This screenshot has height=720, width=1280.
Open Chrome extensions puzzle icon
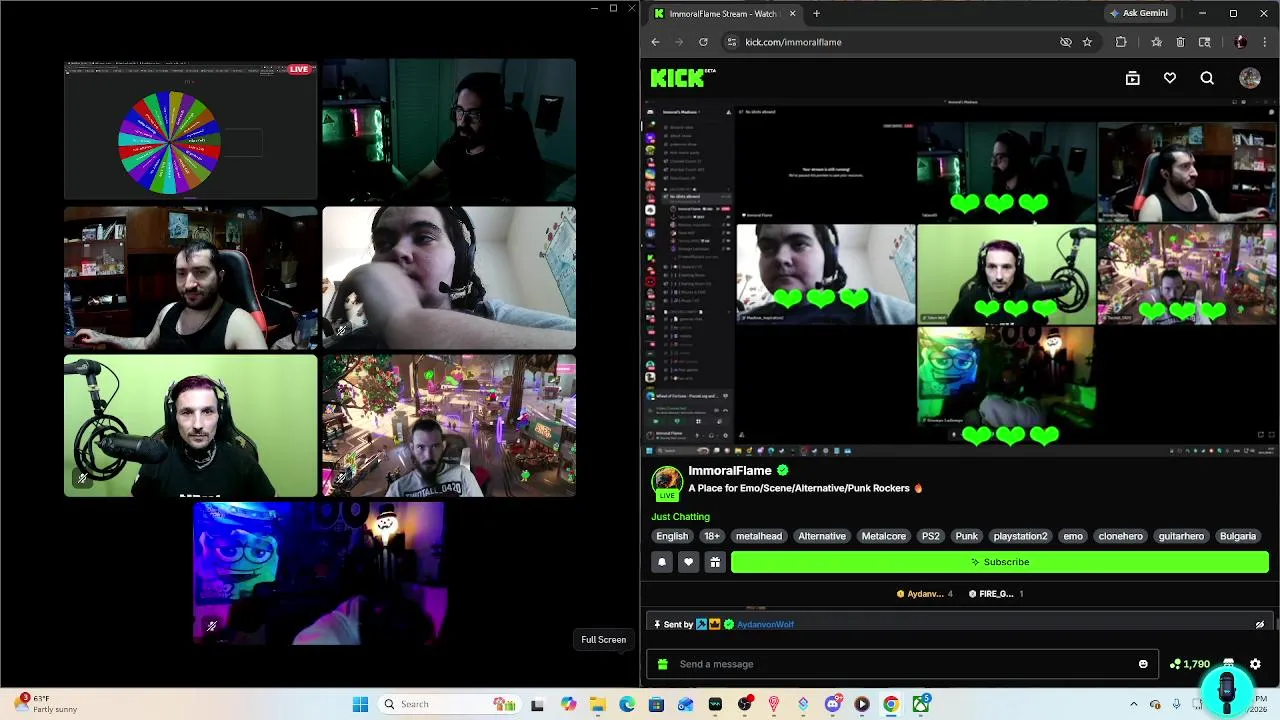1121,42
